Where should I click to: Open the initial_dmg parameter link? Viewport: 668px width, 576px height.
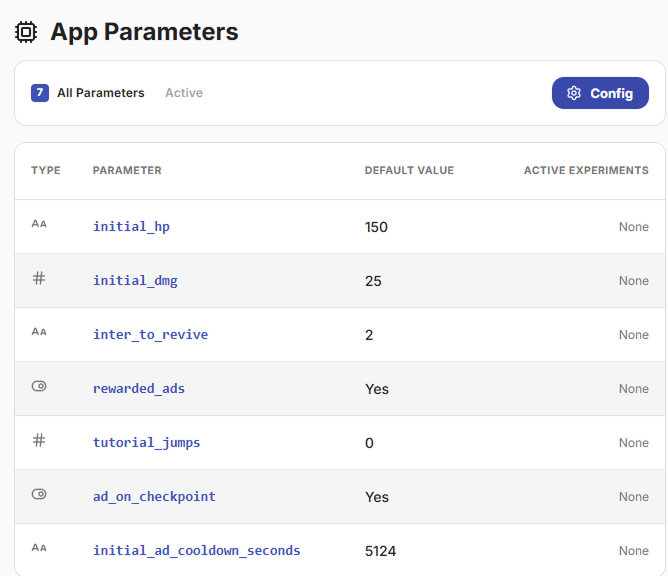pos(135,281)
